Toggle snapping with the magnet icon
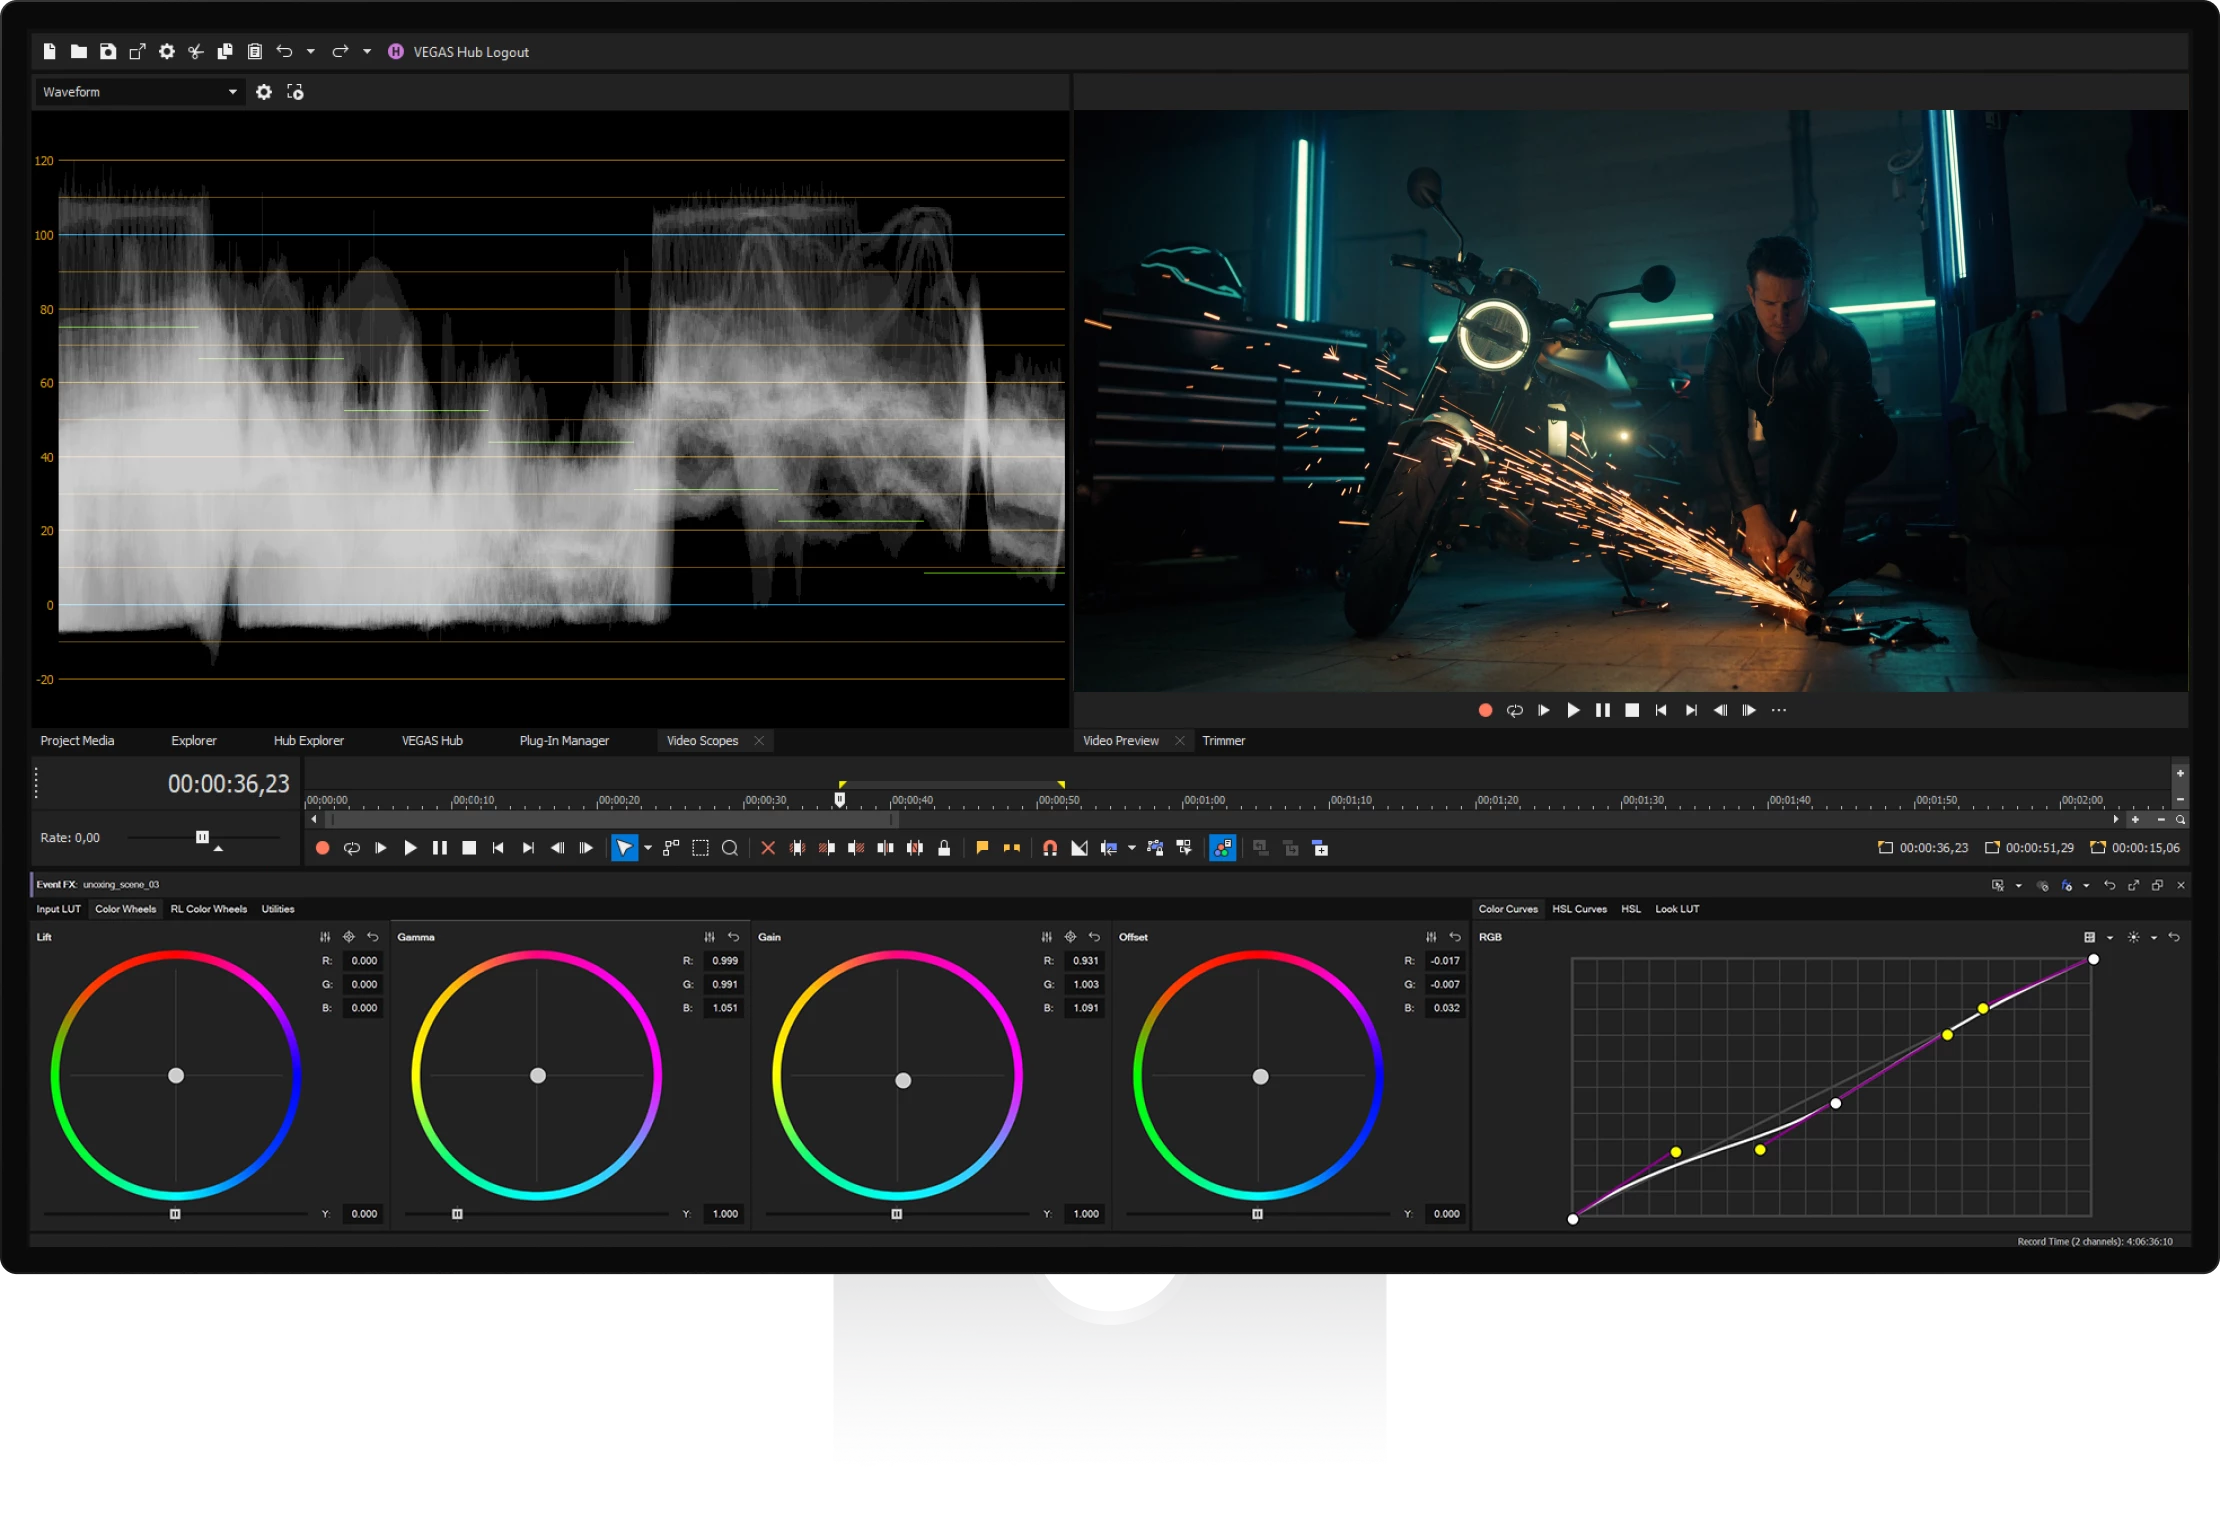This screenshot has width=2220, height=1520. 1050,847
